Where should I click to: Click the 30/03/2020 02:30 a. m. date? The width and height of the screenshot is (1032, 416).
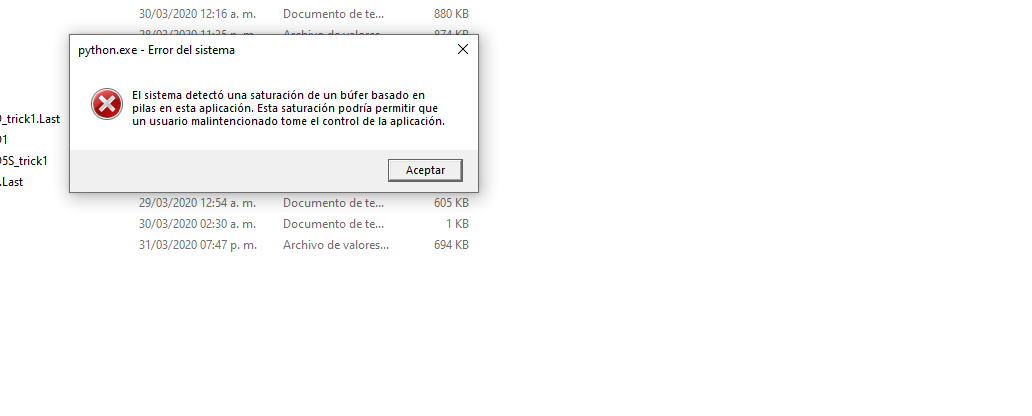(197, 224)
